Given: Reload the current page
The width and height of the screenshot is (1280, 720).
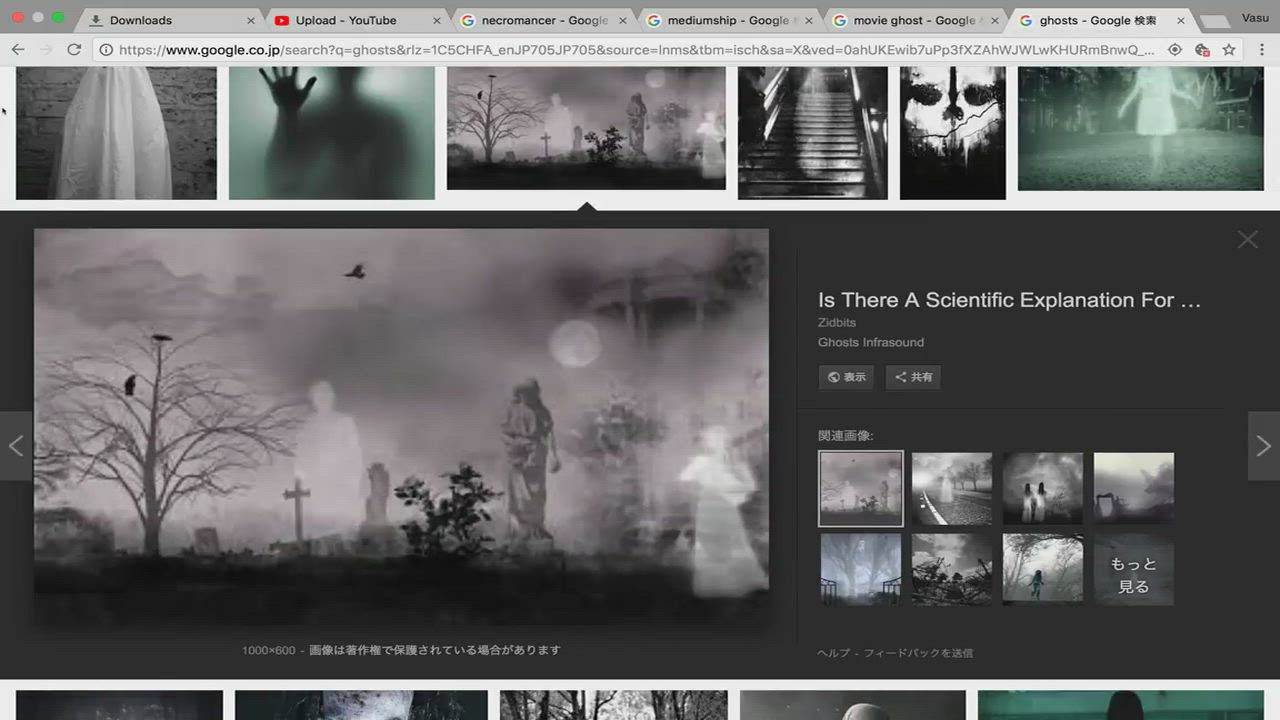Looking at the screenshot, I should (x=74, y=50).
